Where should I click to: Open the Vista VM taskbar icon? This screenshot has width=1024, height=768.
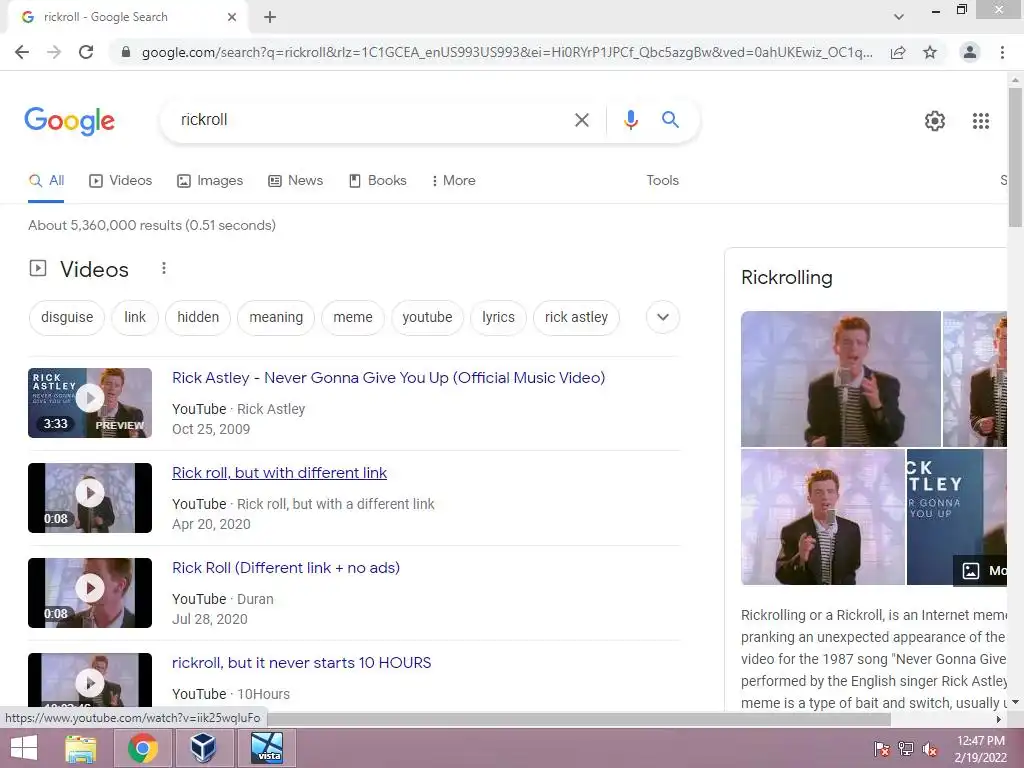(x=267, y=748)
